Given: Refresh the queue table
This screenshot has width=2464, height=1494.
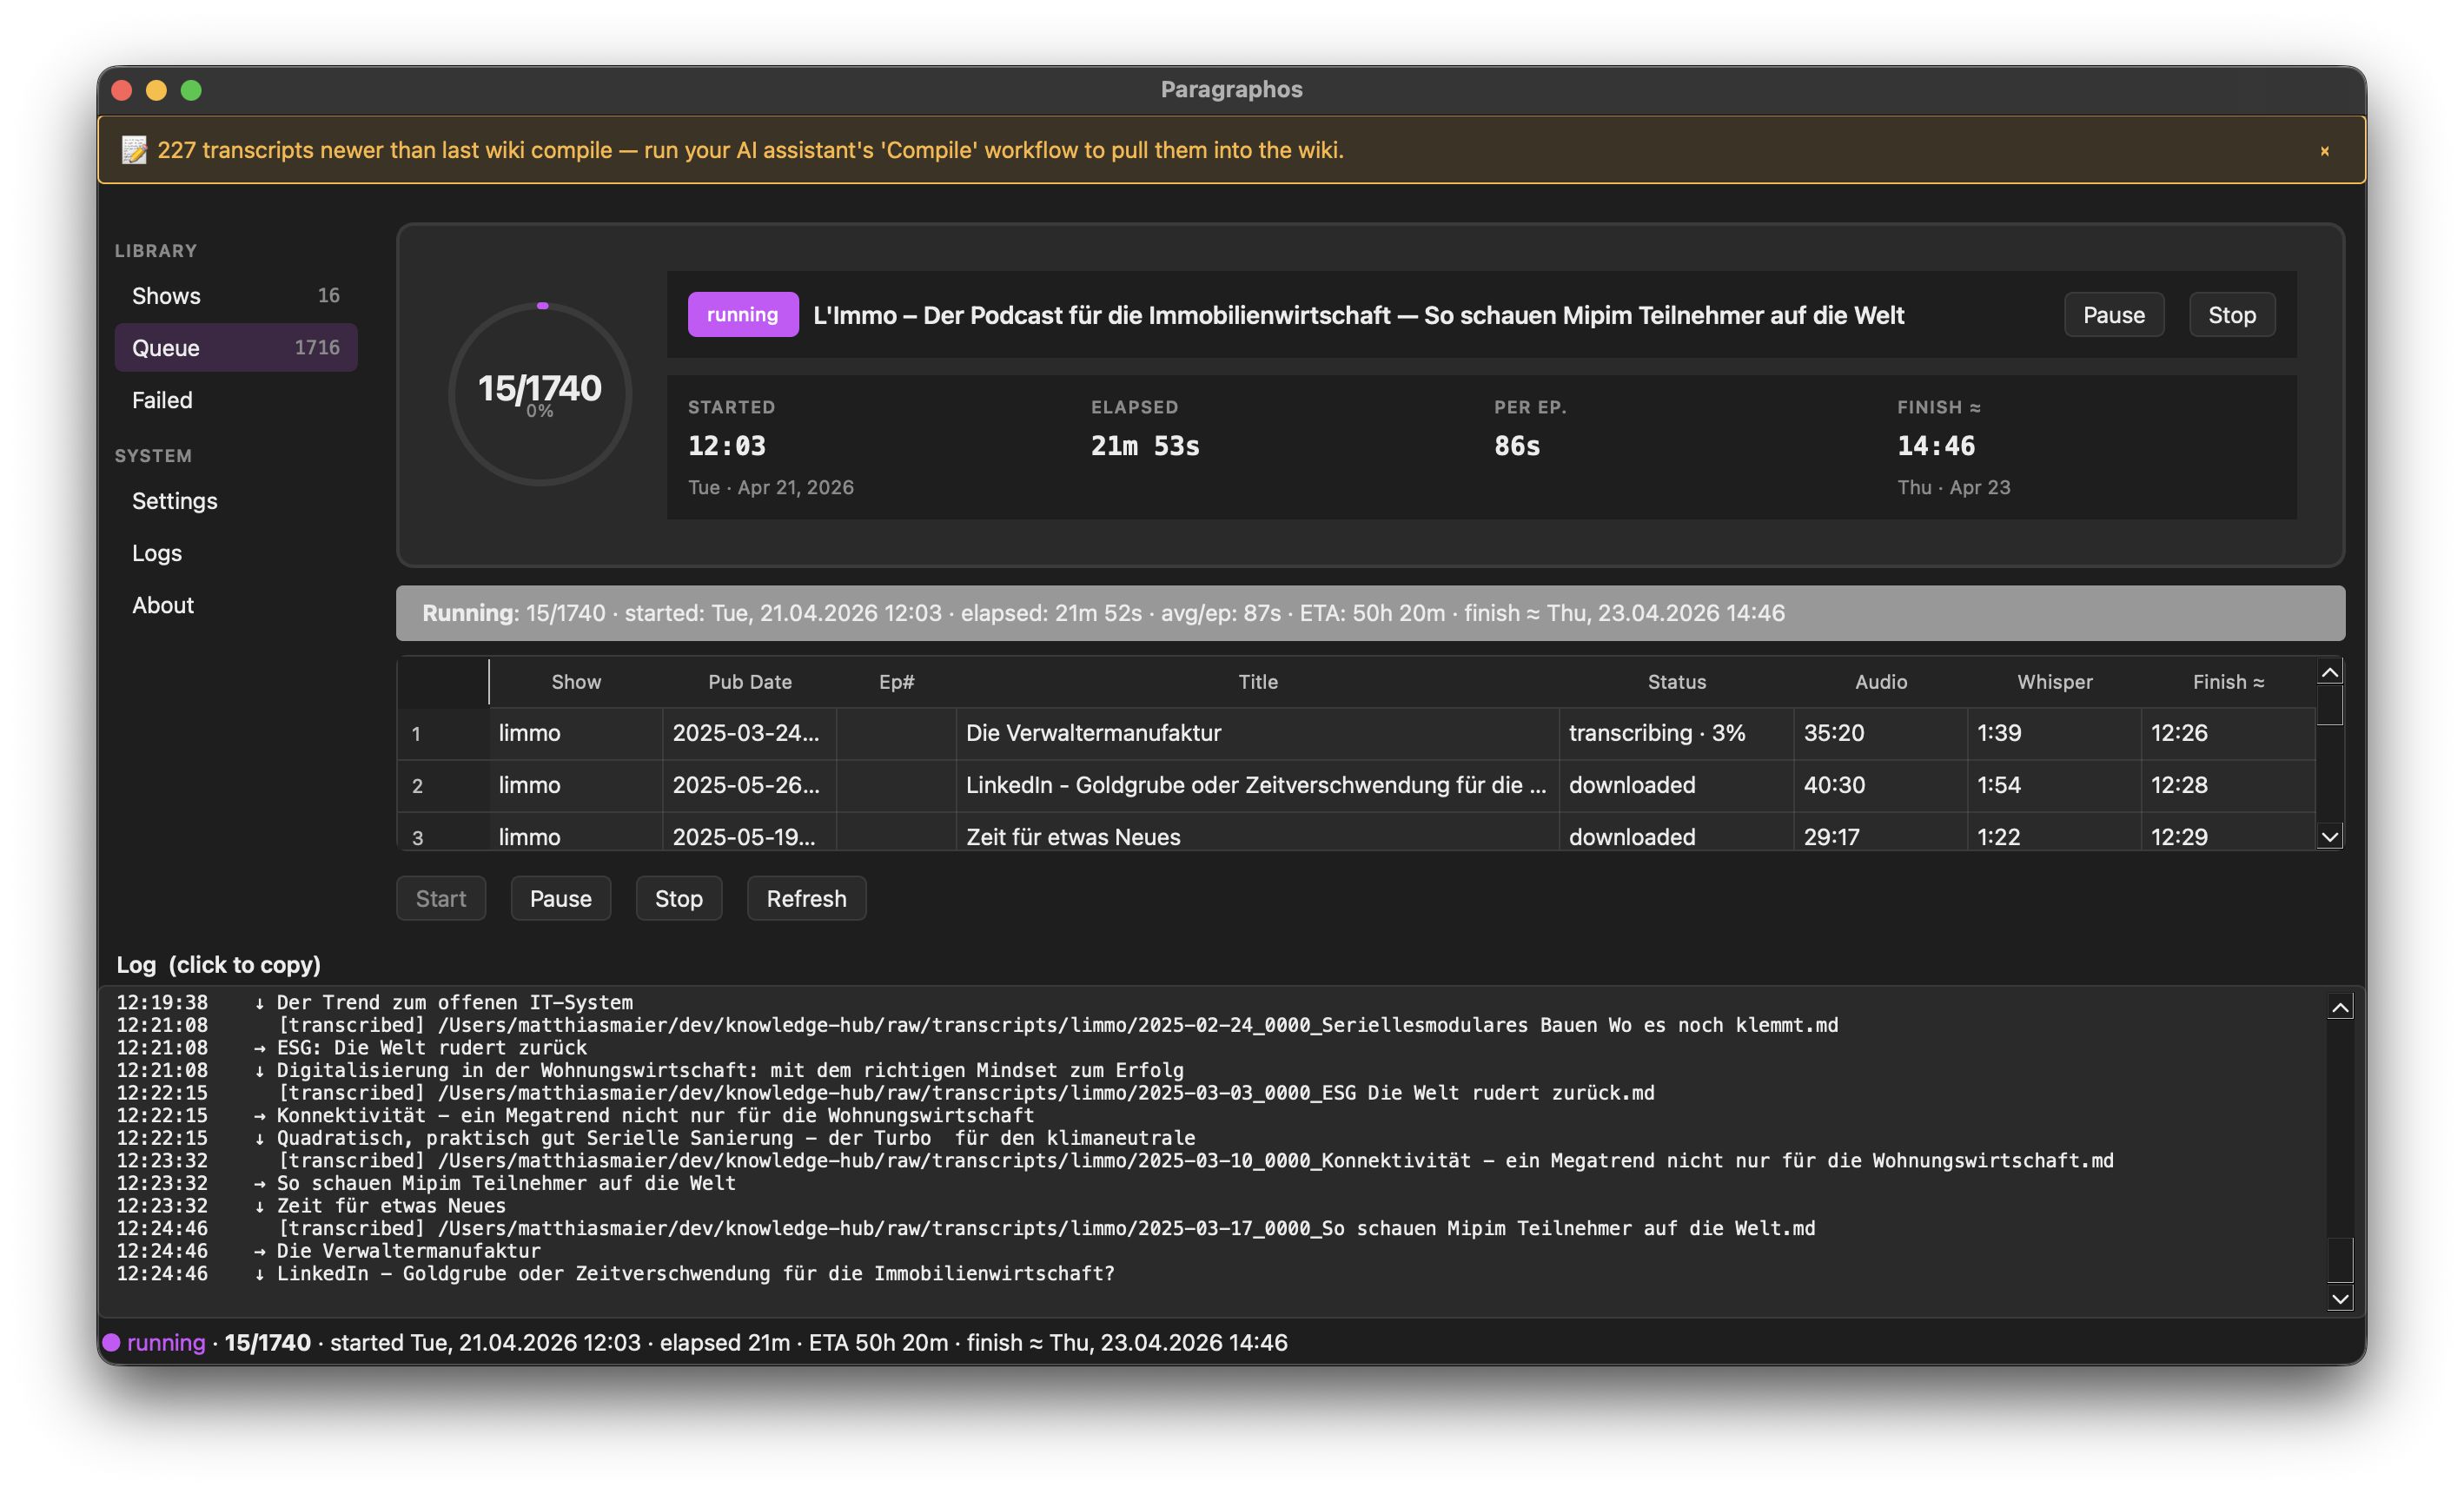Looking at the screenshot, I should pyautogui.click(x=807, y=898).
